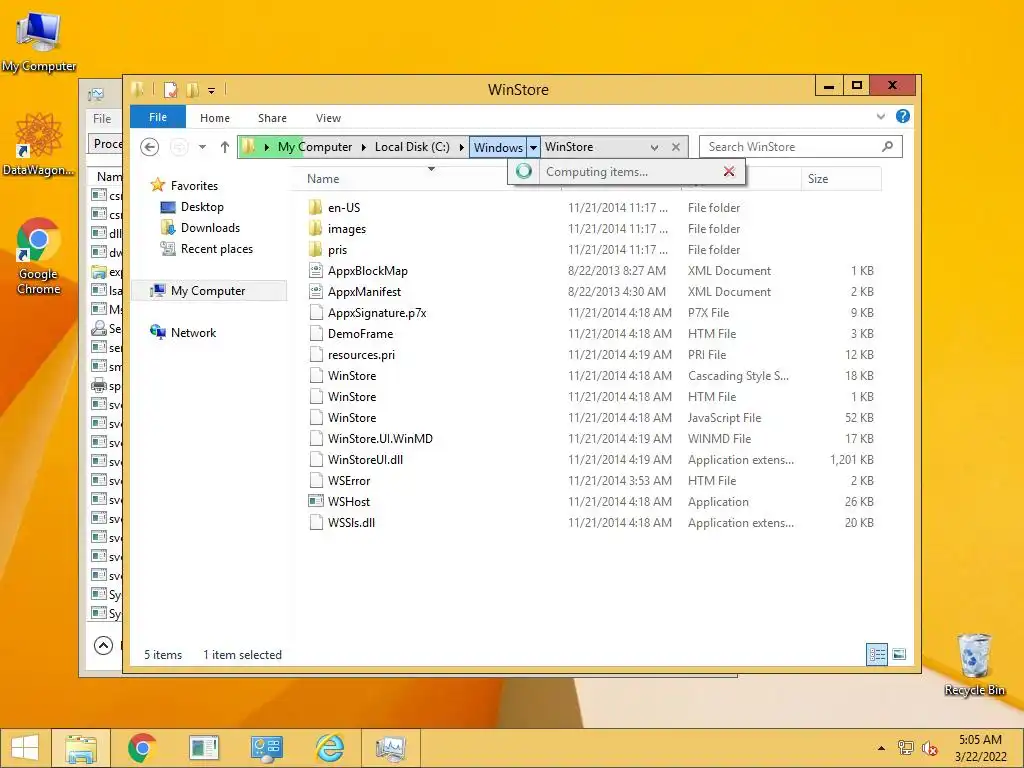Stop loading with the address bar X
The width and height of the screenshot is (1024, 768).
tap(676, 147)
